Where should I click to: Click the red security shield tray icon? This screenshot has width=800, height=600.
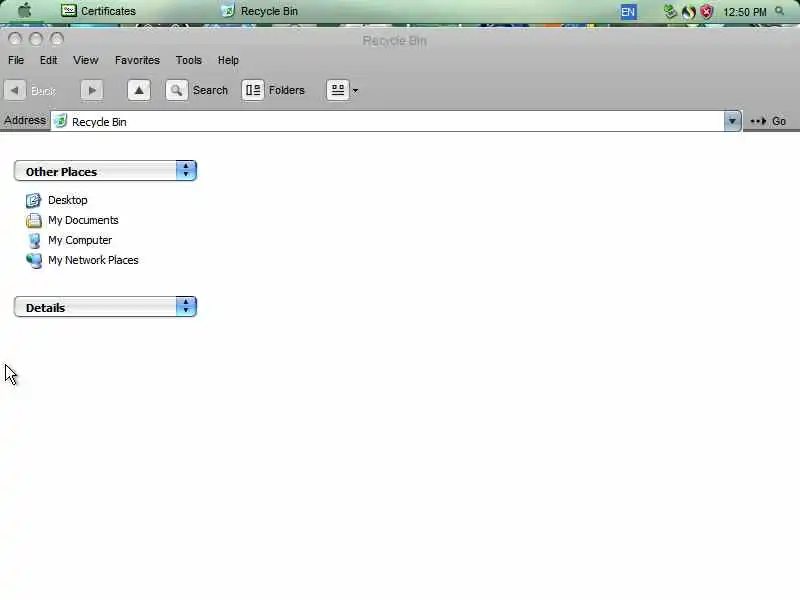[x=706, y=11]
